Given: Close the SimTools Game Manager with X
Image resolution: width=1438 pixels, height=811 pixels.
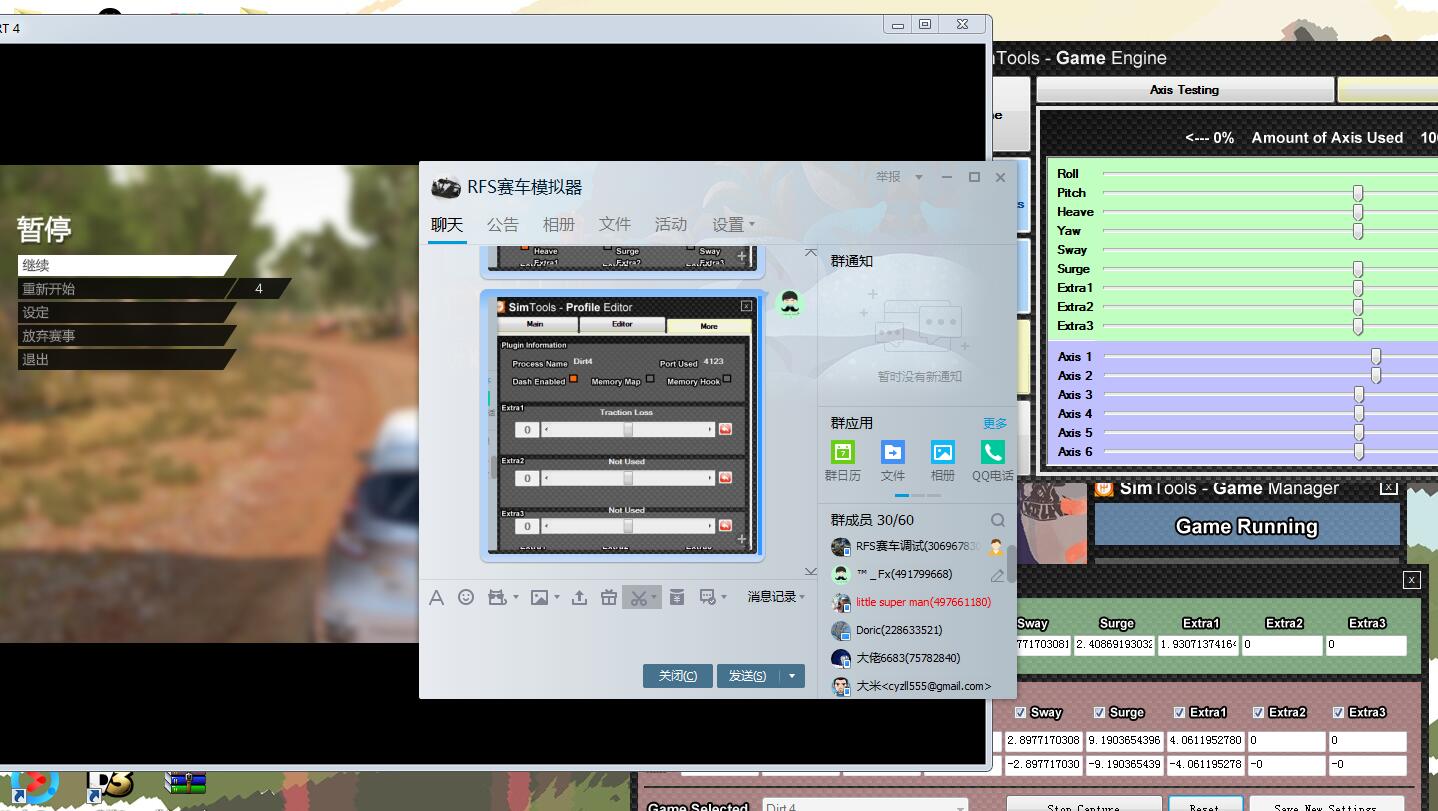Looking at the screenshot, I should pyautogui.click(x=1388, y=487).
